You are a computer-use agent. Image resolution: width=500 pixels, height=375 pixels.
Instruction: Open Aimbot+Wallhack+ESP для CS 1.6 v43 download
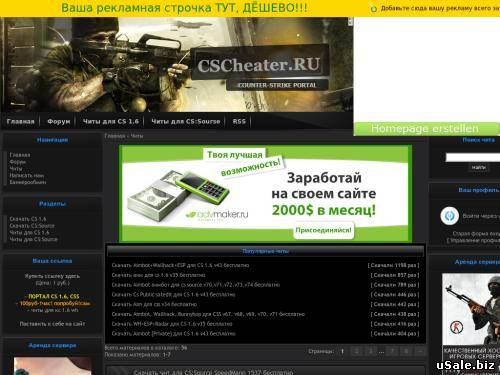tap(180, 265)
